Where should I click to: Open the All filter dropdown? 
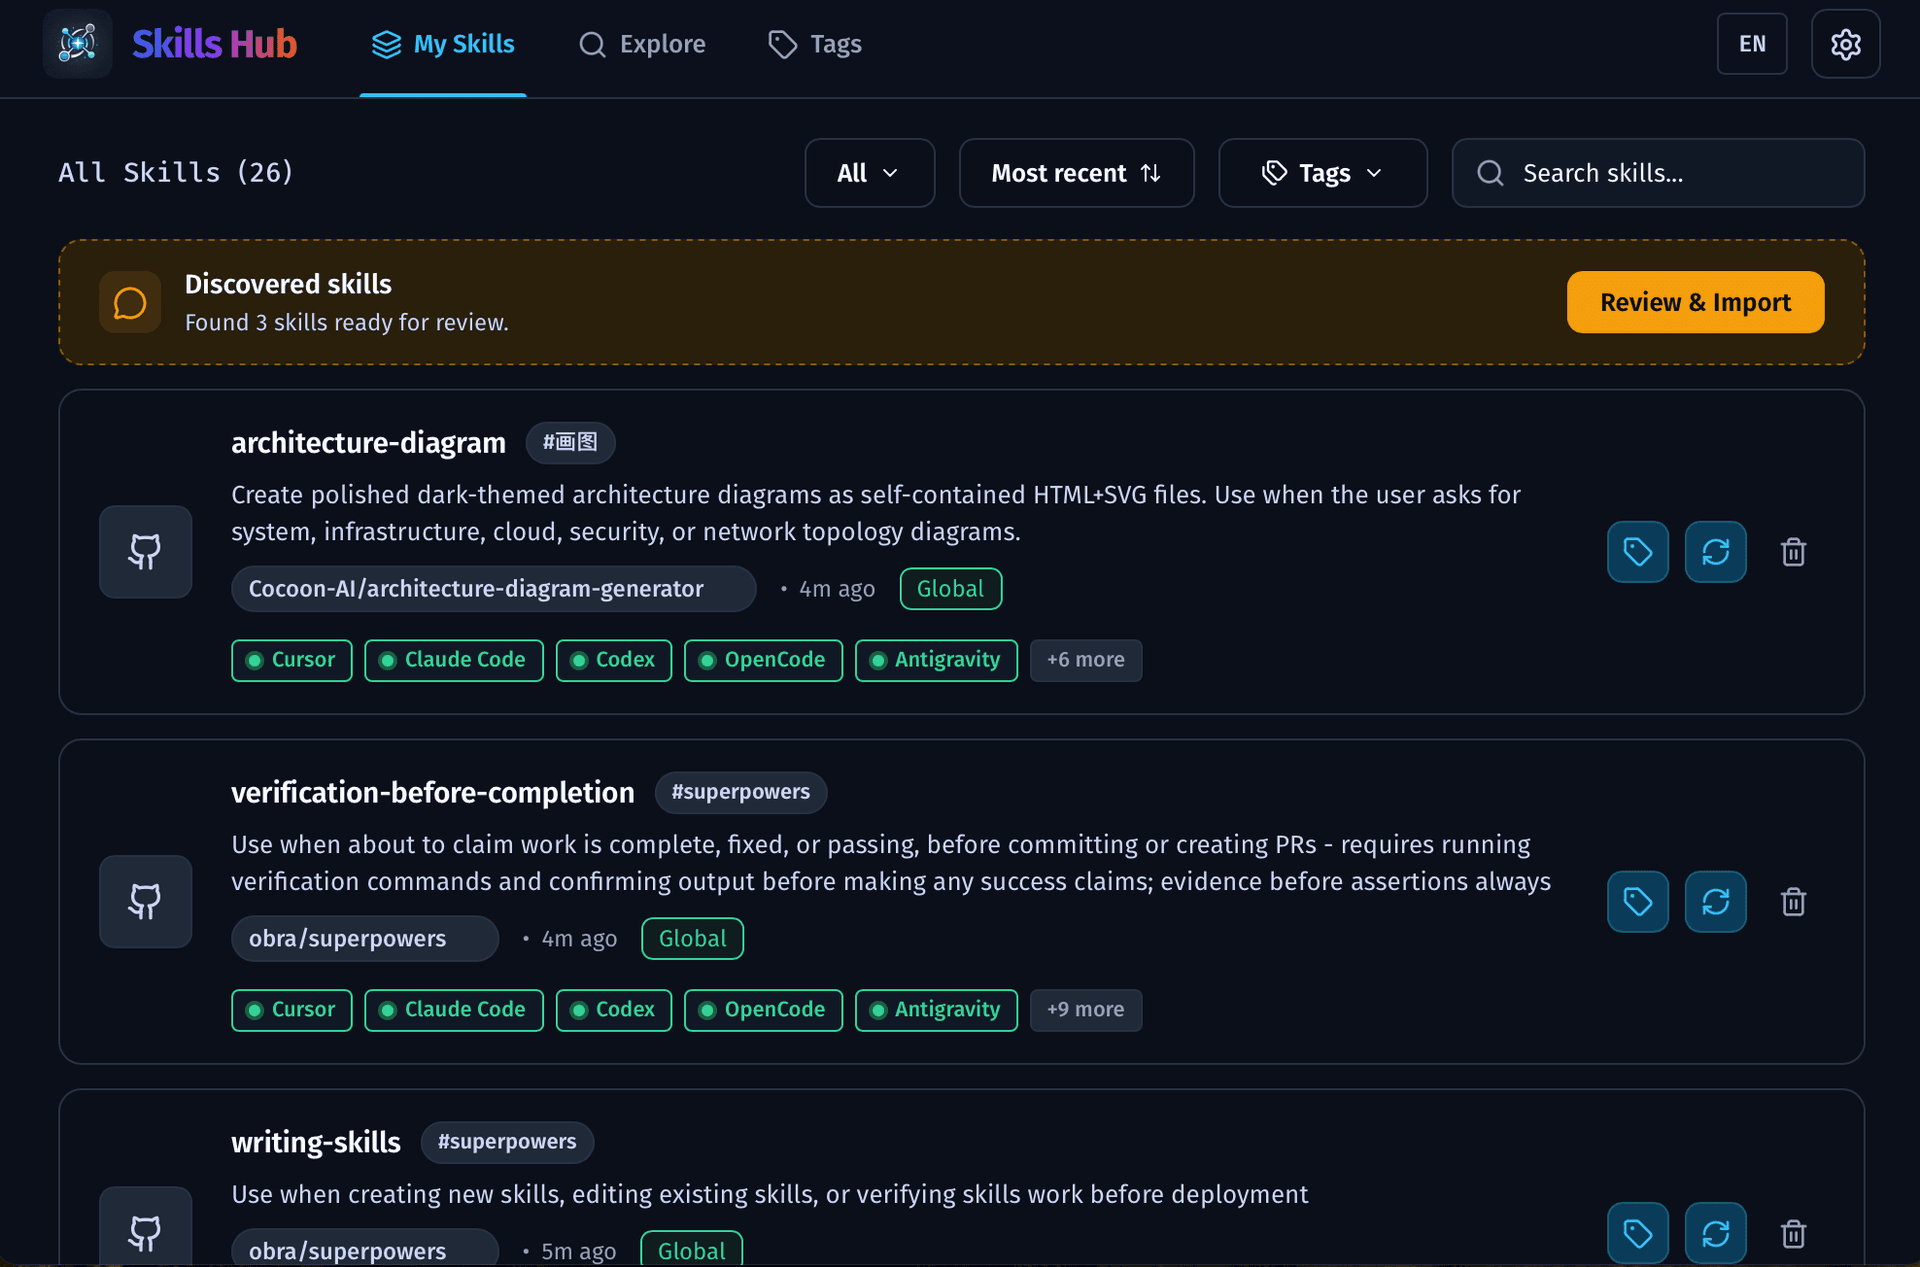(870, 173)
